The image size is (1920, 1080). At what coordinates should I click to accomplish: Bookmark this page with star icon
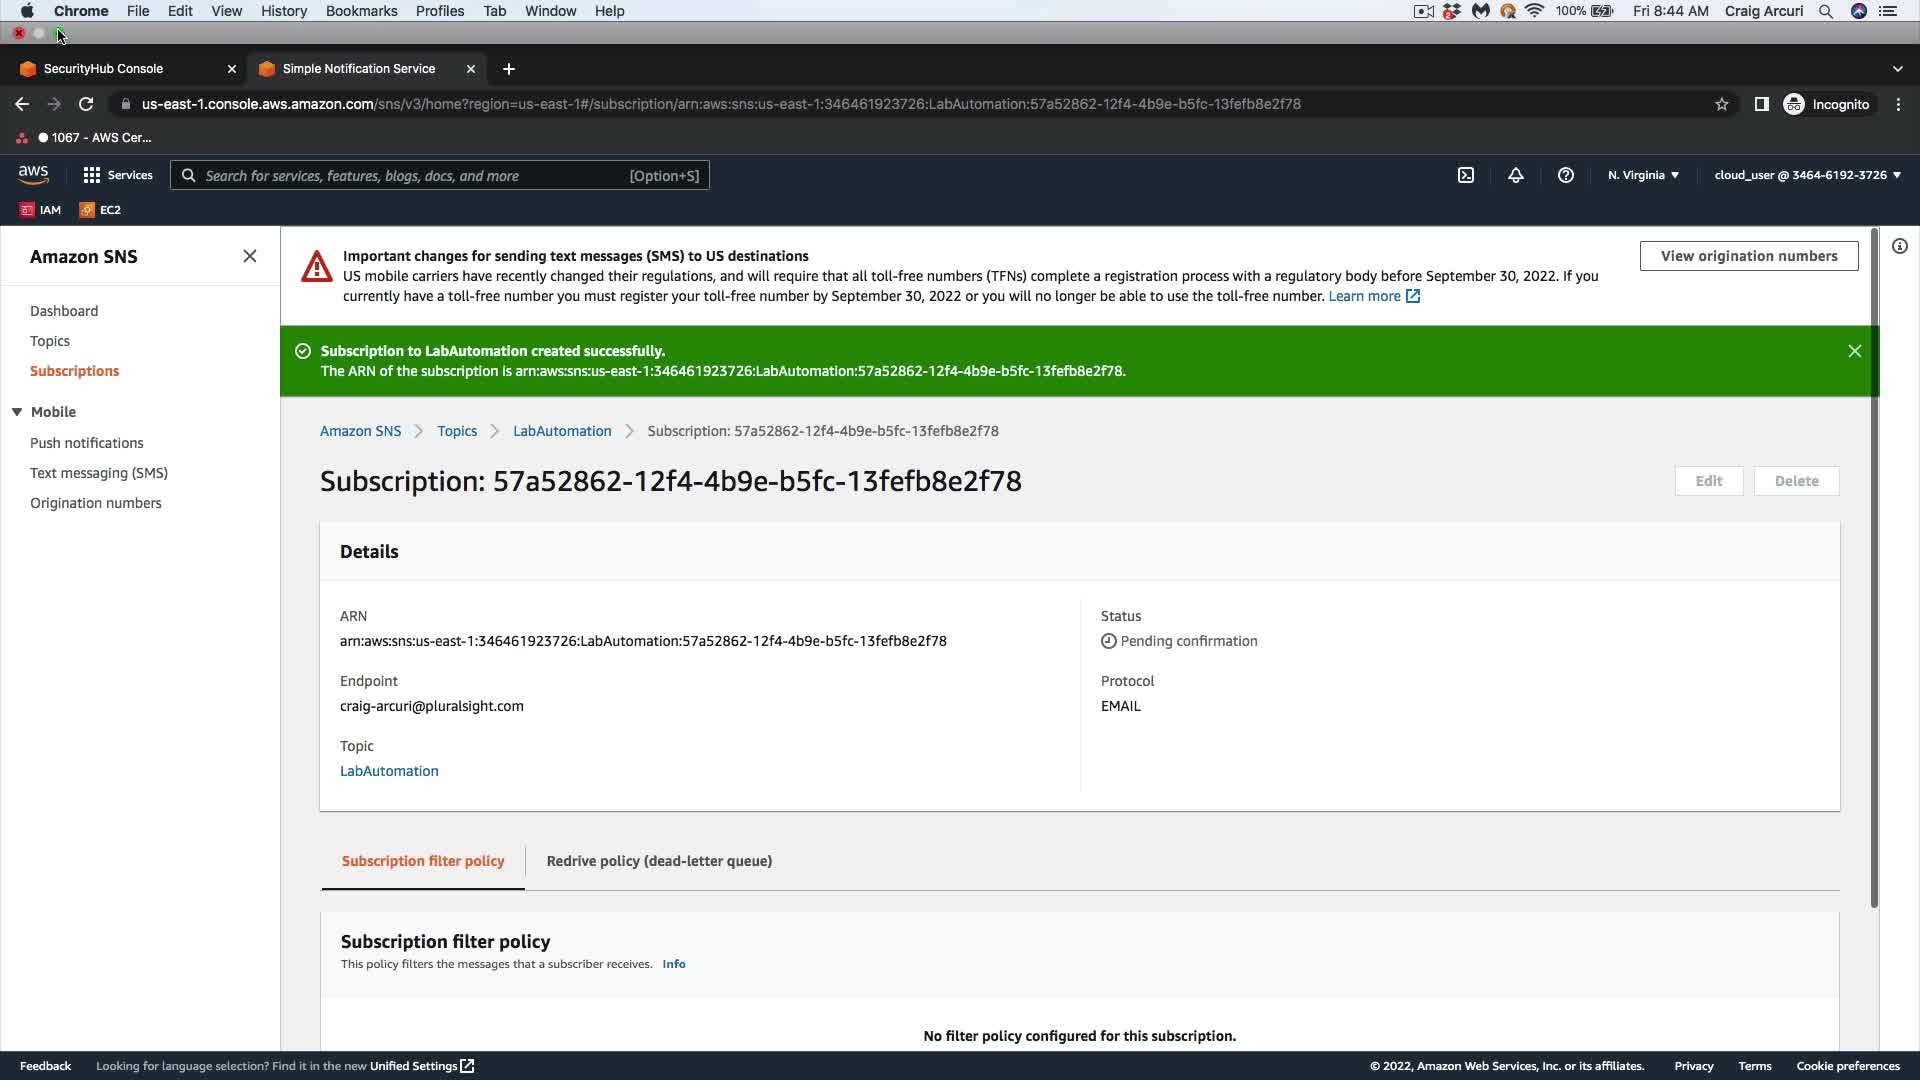pos(1722,104)
